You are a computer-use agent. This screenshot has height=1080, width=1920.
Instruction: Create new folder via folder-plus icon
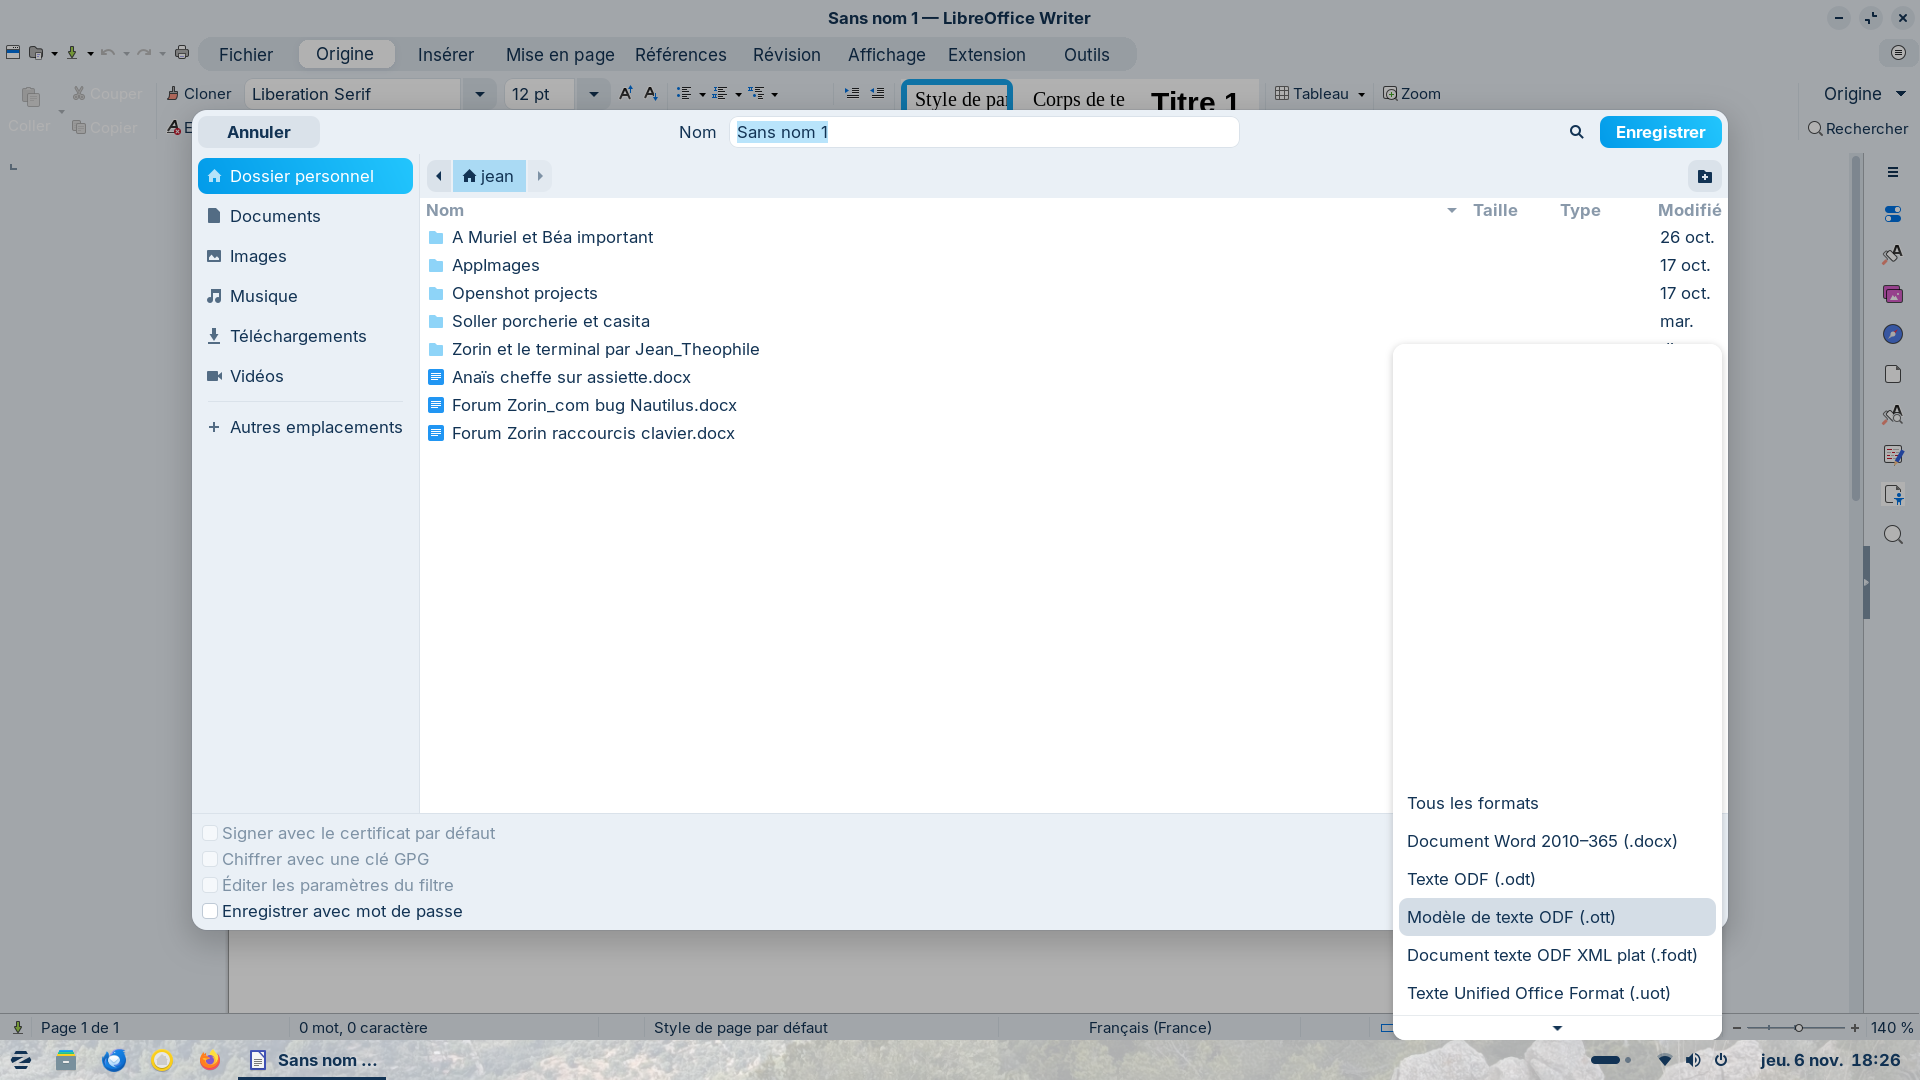(x=1705, y=176)
